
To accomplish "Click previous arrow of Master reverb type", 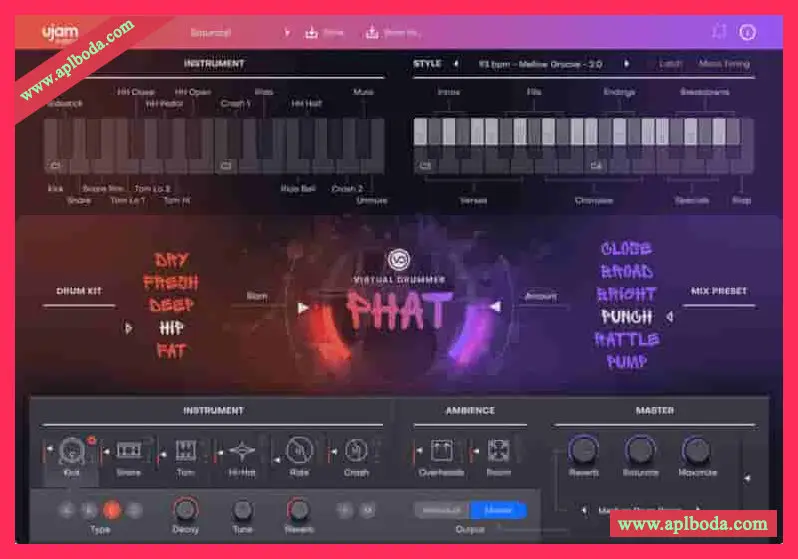I will tap(584, 510).
